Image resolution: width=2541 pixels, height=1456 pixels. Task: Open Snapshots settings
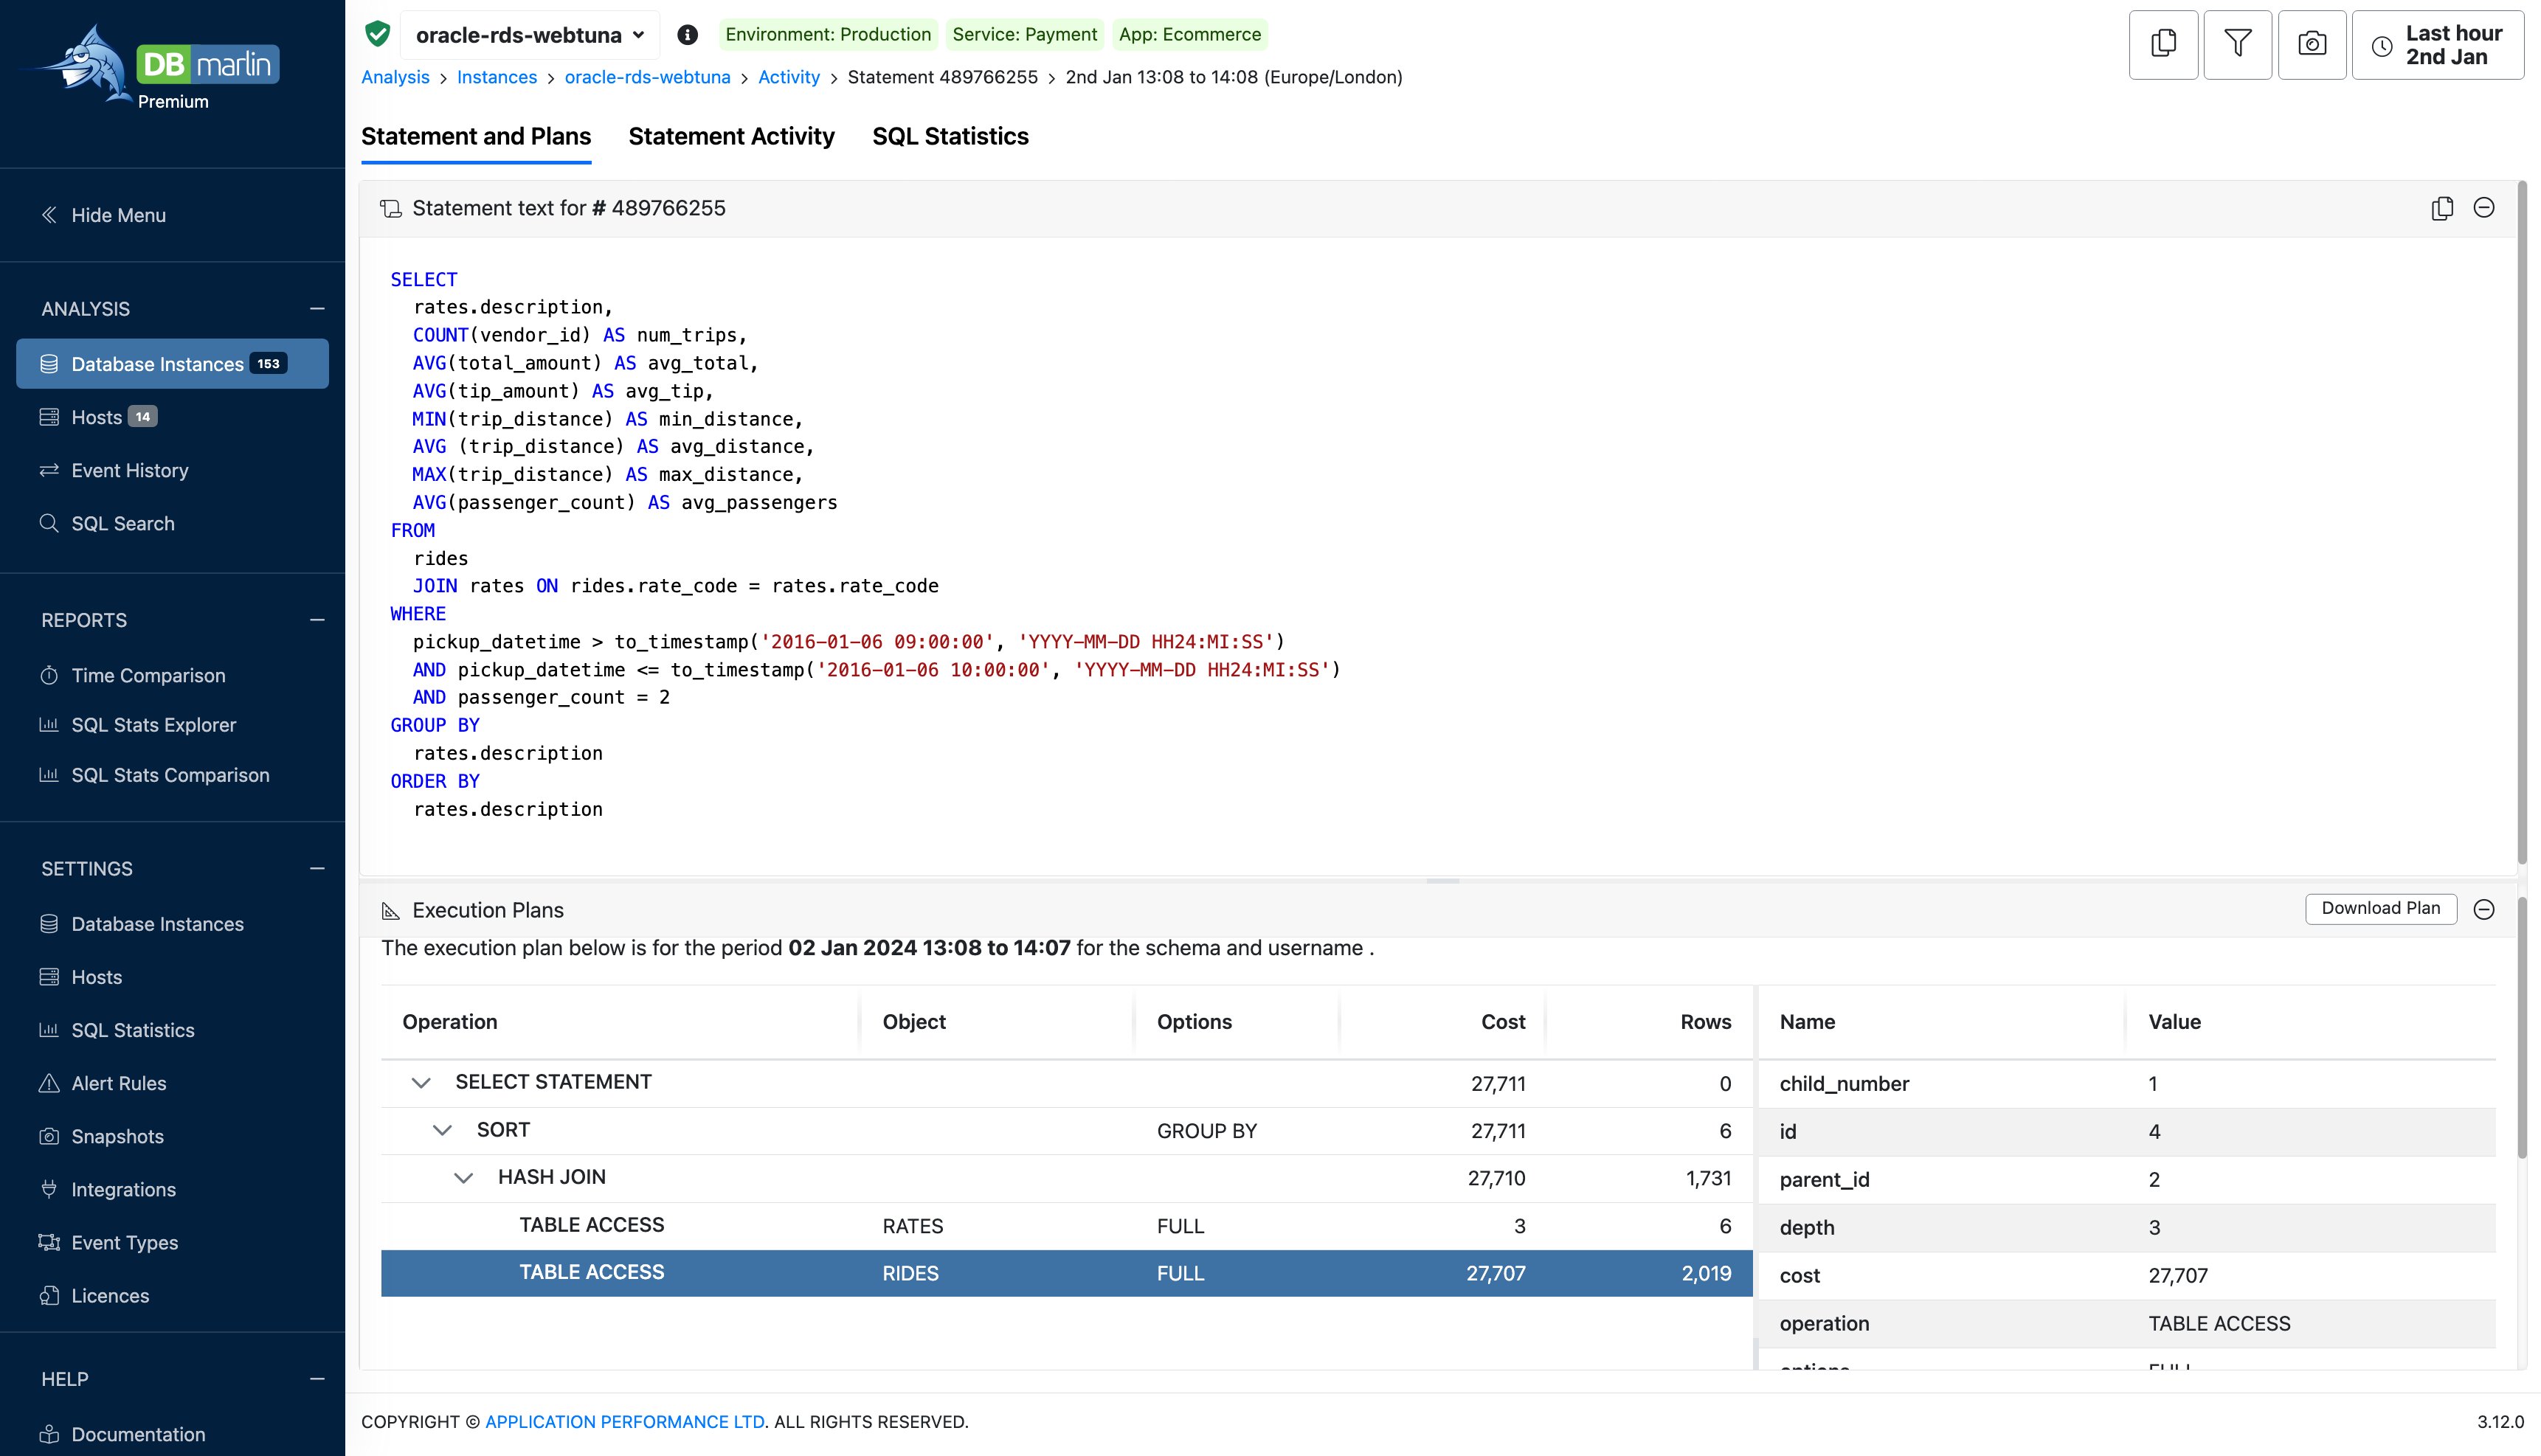pyautogui.click(x=102, y=1136)
